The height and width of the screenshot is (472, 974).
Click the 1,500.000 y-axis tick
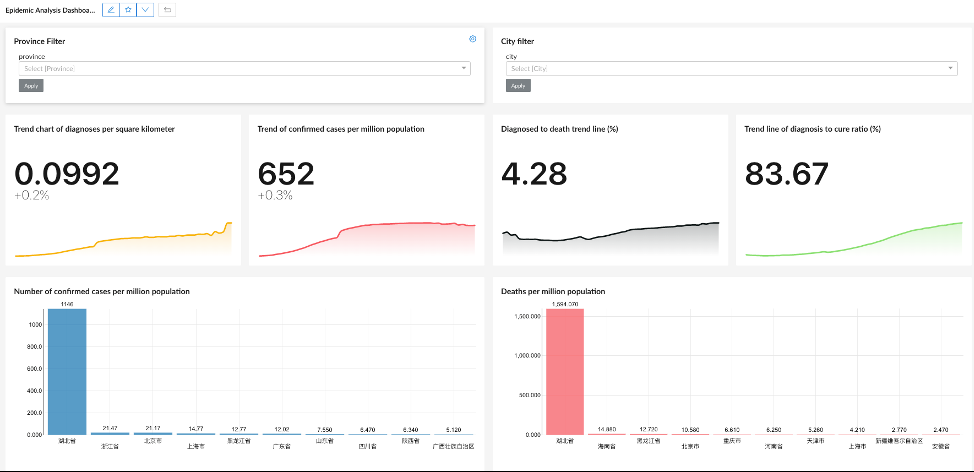(x=528, y=316)
